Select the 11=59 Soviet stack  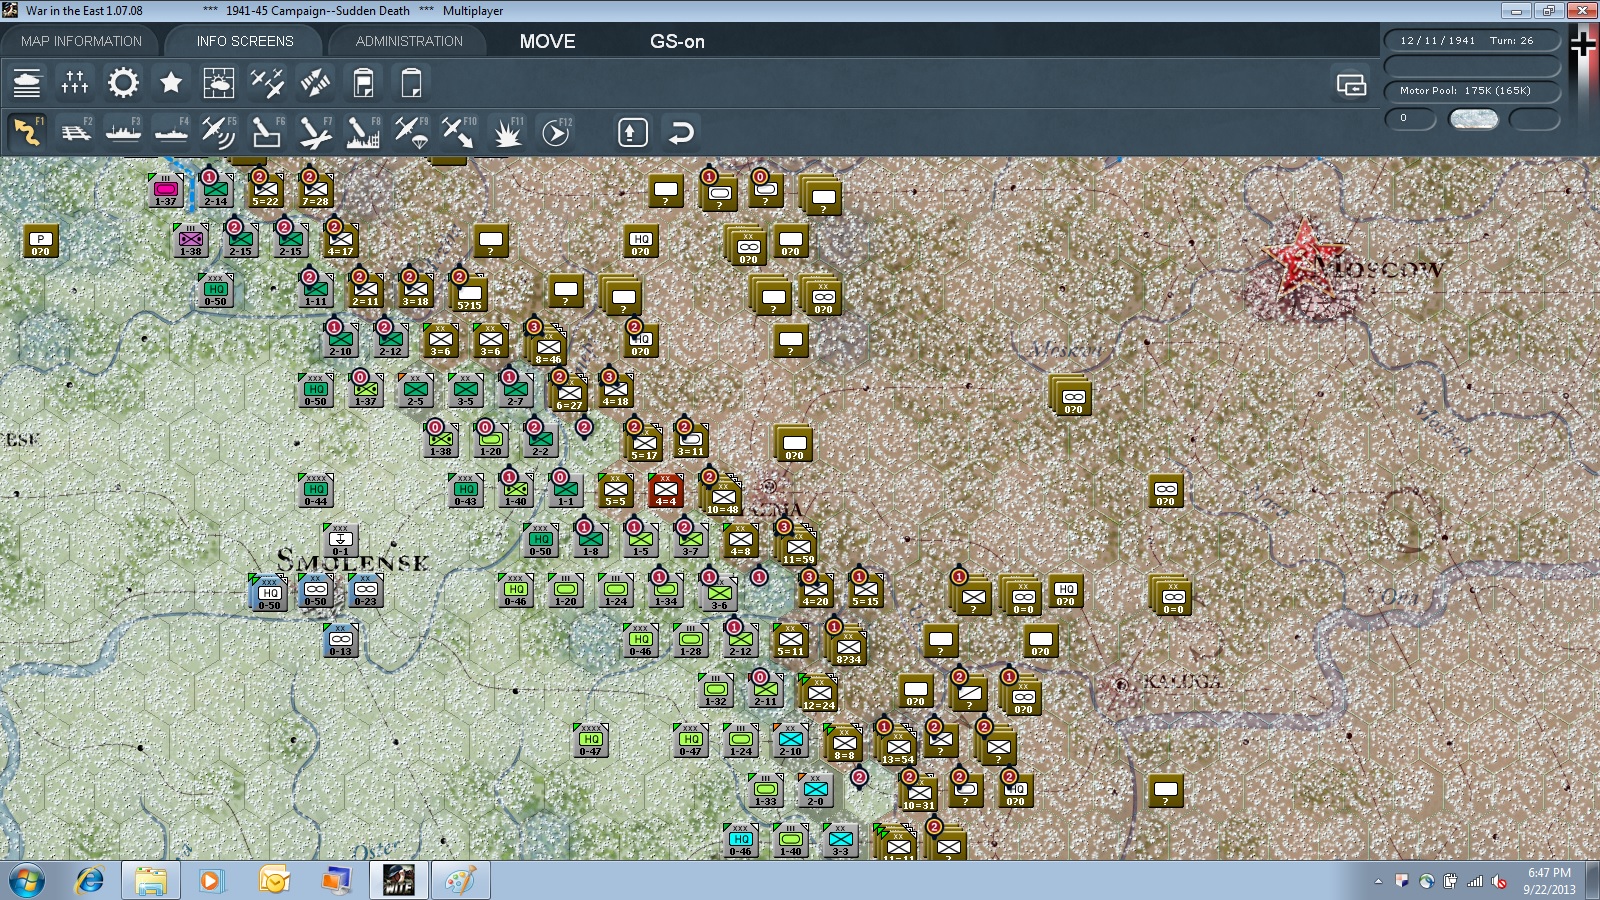pos(797,546)
